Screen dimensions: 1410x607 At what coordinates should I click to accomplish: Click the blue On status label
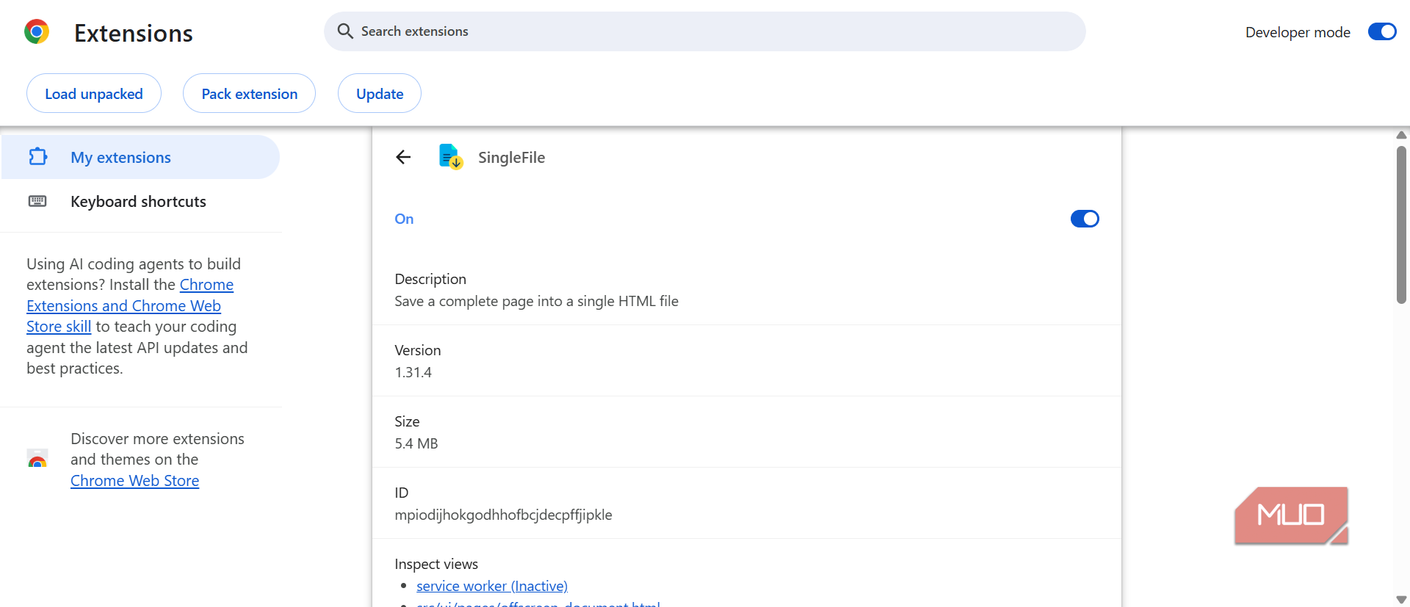404,219
